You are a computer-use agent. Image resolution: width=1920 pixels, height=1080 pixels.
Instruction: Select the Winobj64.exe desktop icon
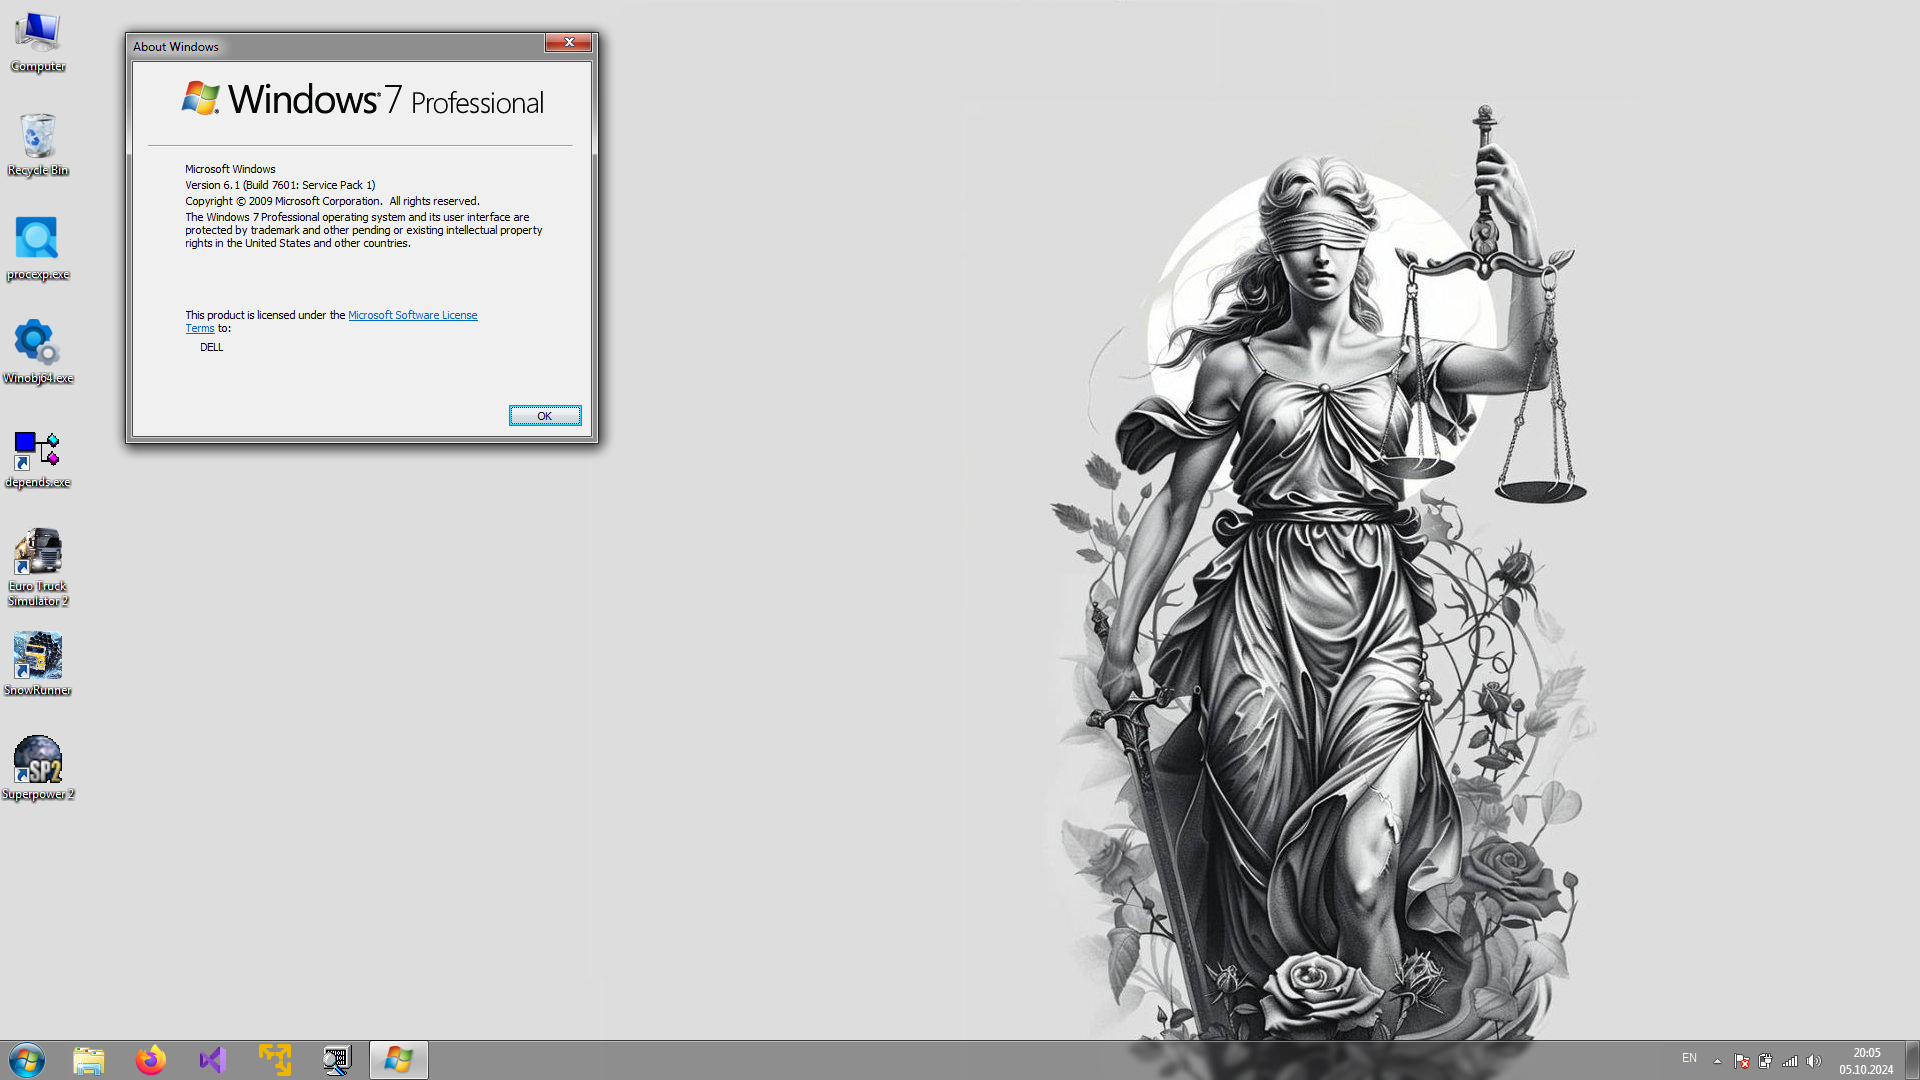click(x=37, y=345)
